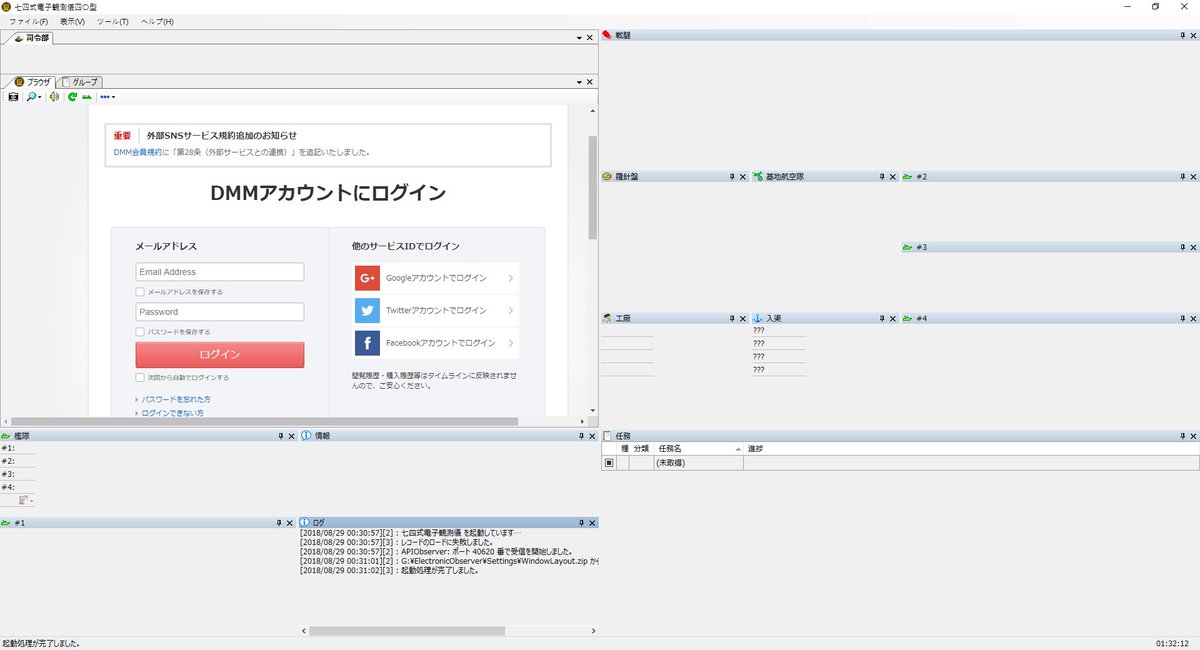The height and width of the screenshot is (650, 1200).
Task: Click the Google plus login icon
Action: pos(367,278)
